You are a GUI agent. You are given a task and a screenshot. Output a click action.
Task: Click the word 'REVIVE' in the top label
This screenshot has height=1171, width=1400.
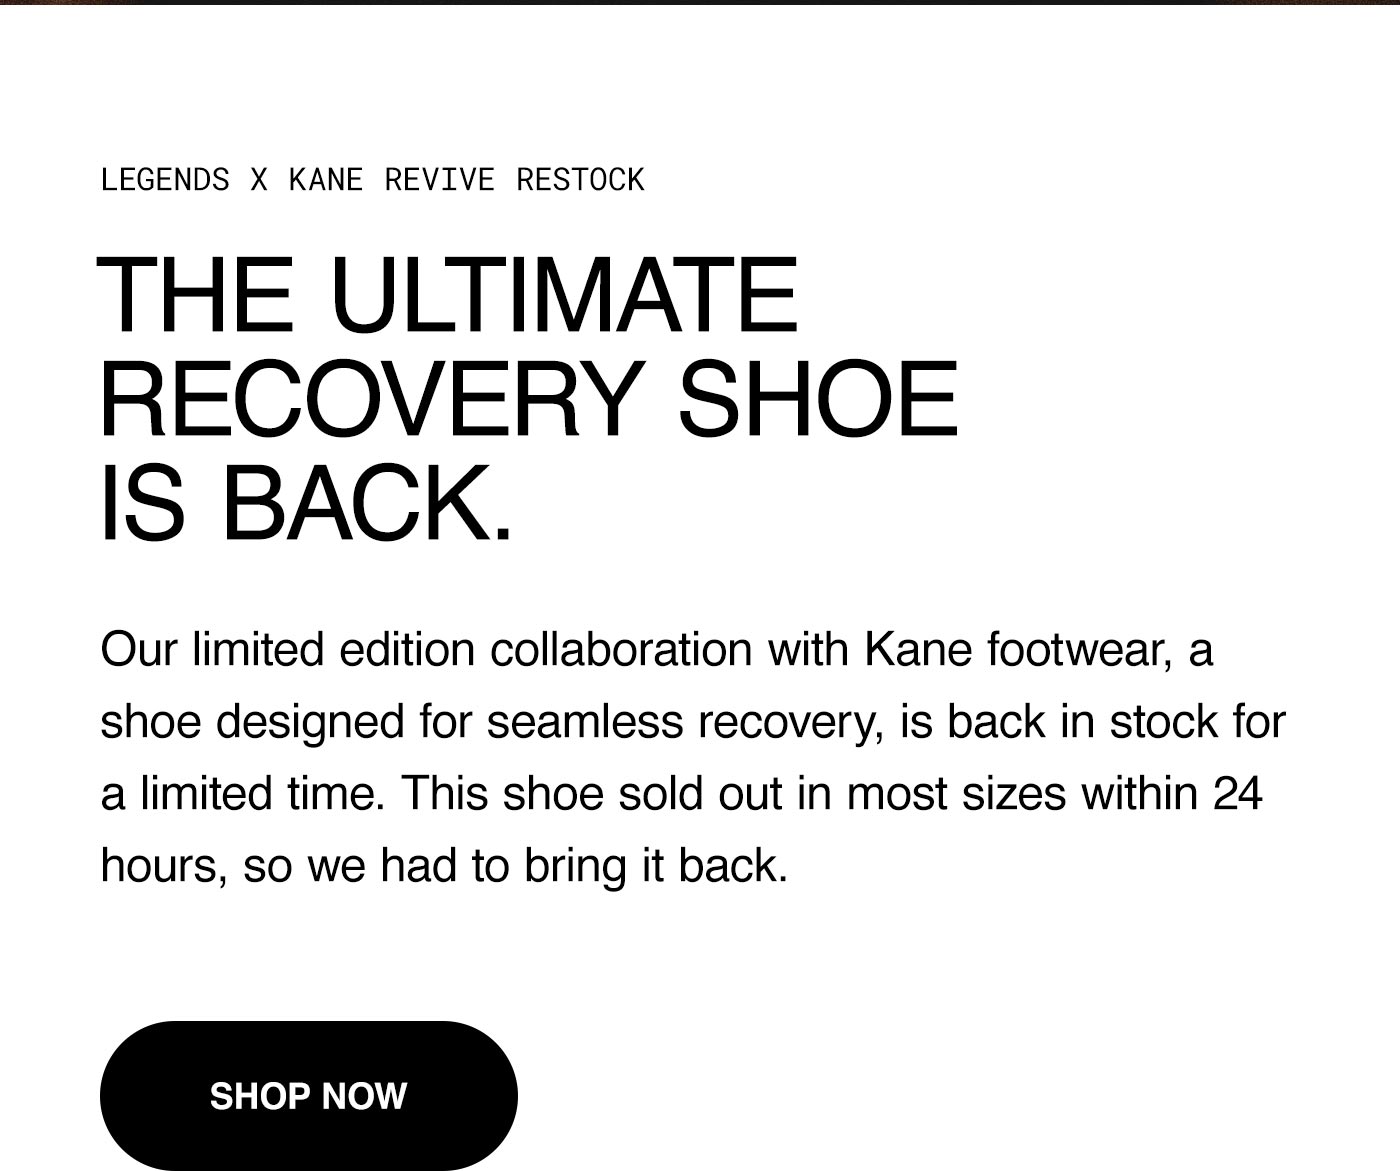(440, 180)
